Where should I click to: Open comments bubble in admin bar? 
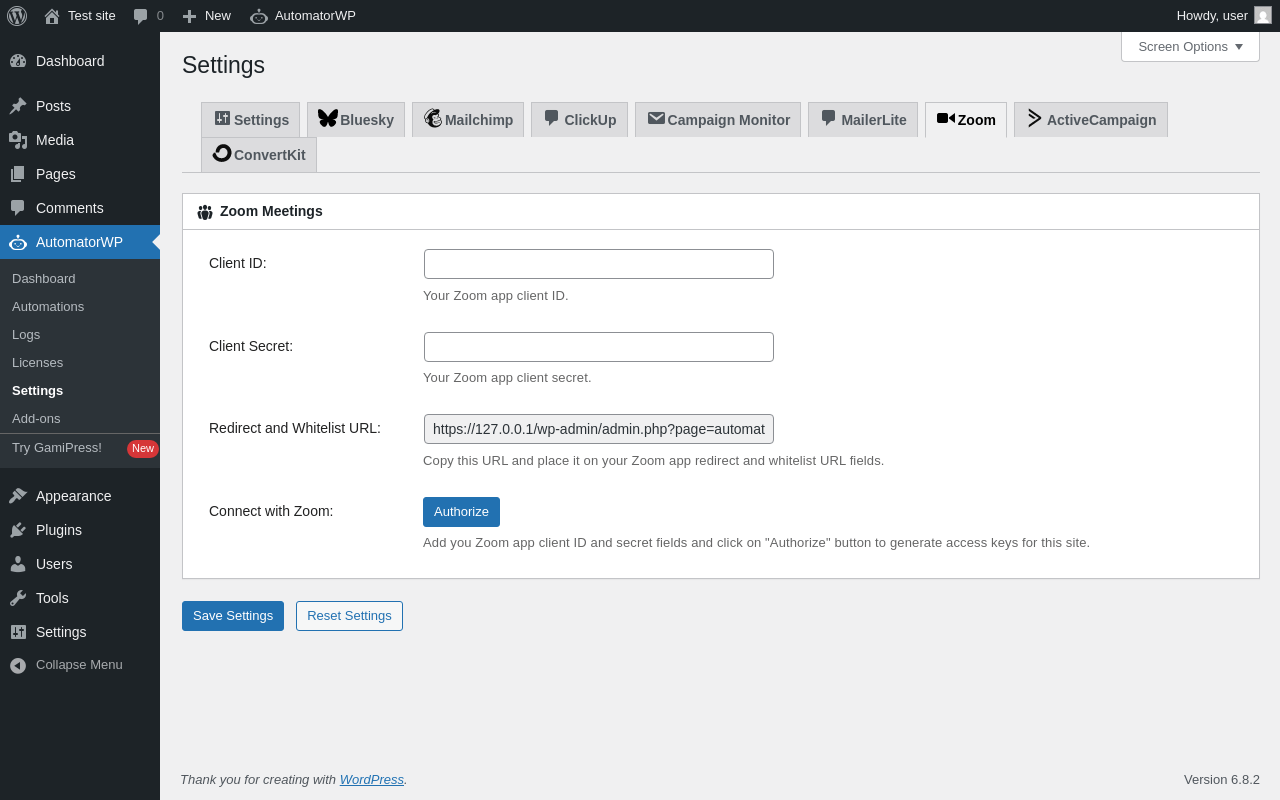pyautogui.click(x=141, y=16)
